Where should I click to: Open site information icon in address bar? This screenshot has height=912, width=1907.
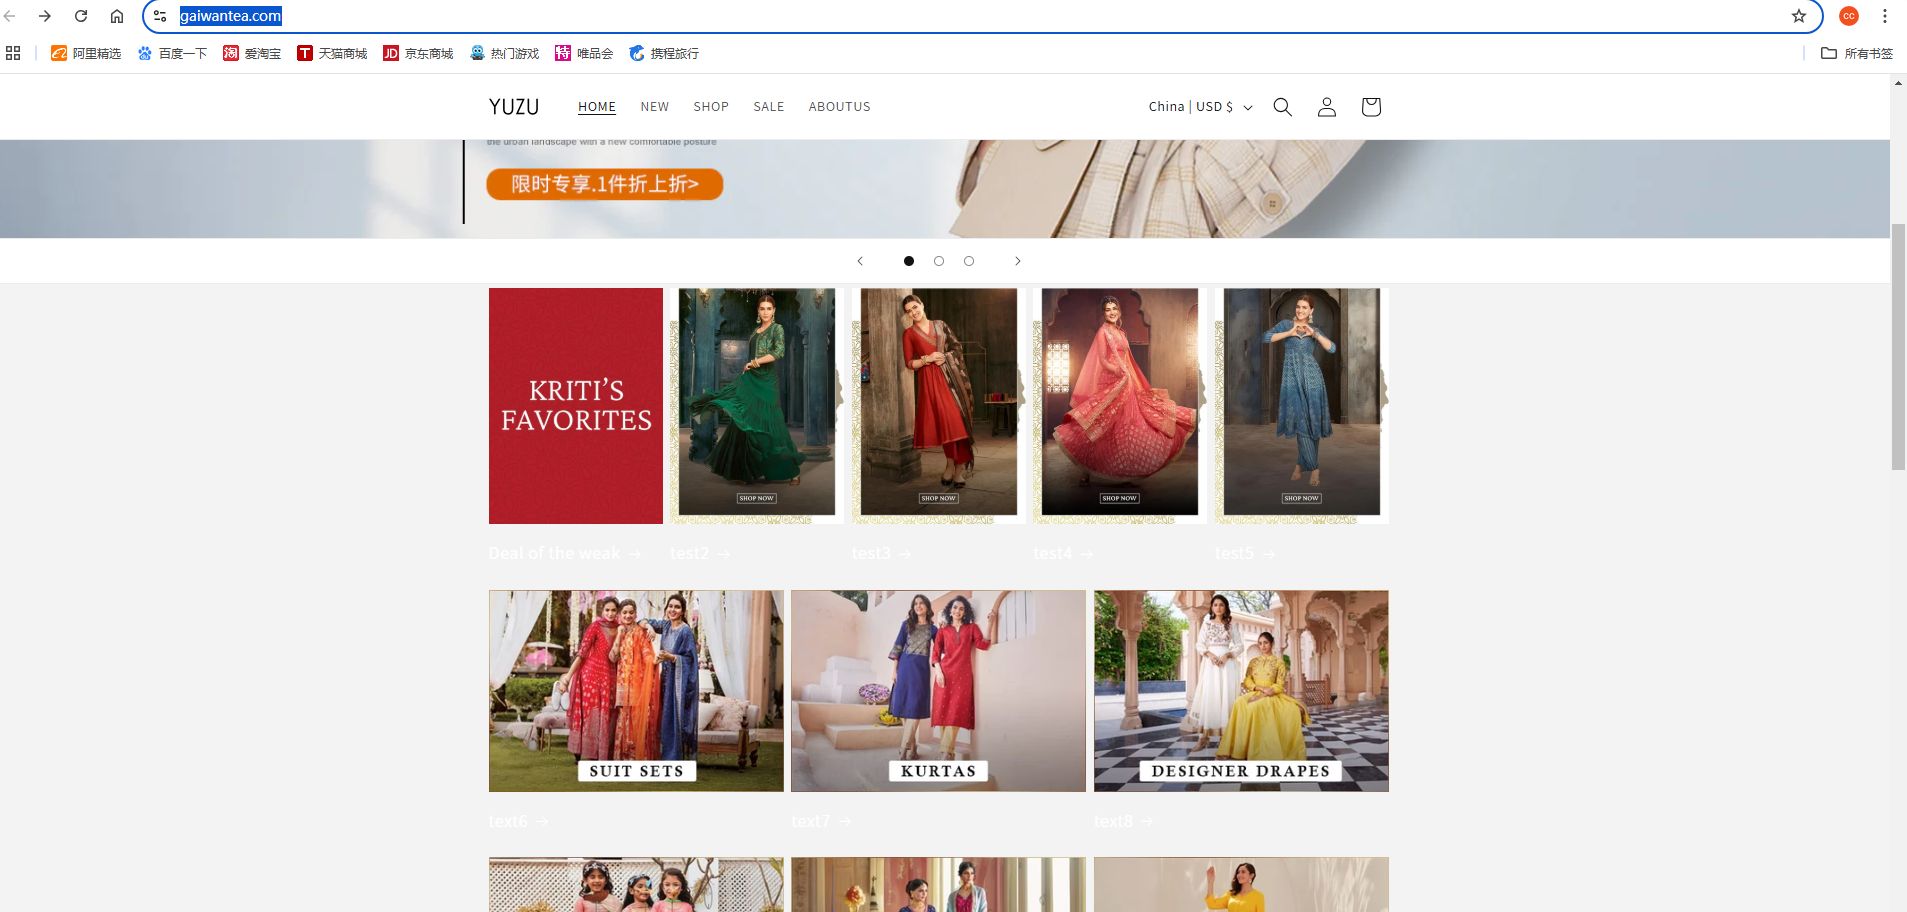[160, 16]
